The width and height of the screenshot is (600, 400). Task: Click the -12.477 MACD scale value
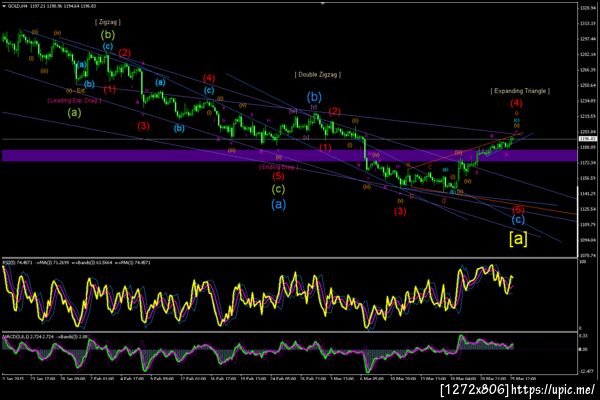coord(587,371)
